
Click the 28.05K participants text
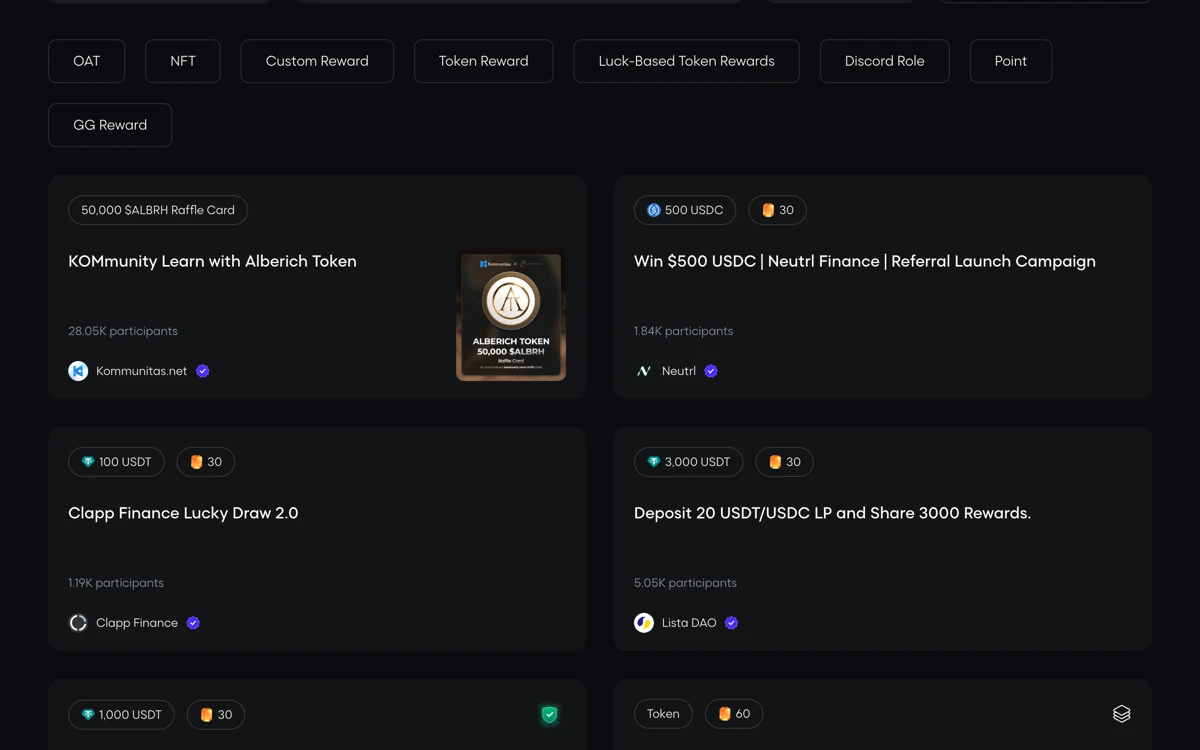tap(123, 331)
